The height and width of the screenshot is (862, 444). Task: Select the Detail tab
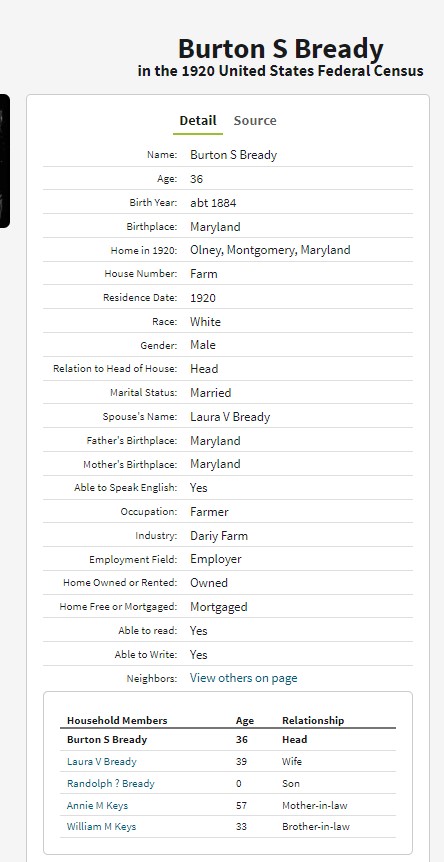pyautogui.click(x=198, y=120)
